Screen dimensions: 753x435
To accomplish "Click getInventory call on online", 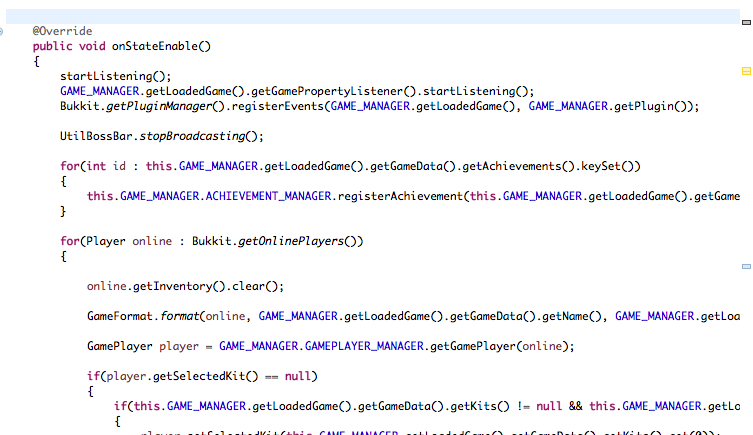I will click(172, 286).
